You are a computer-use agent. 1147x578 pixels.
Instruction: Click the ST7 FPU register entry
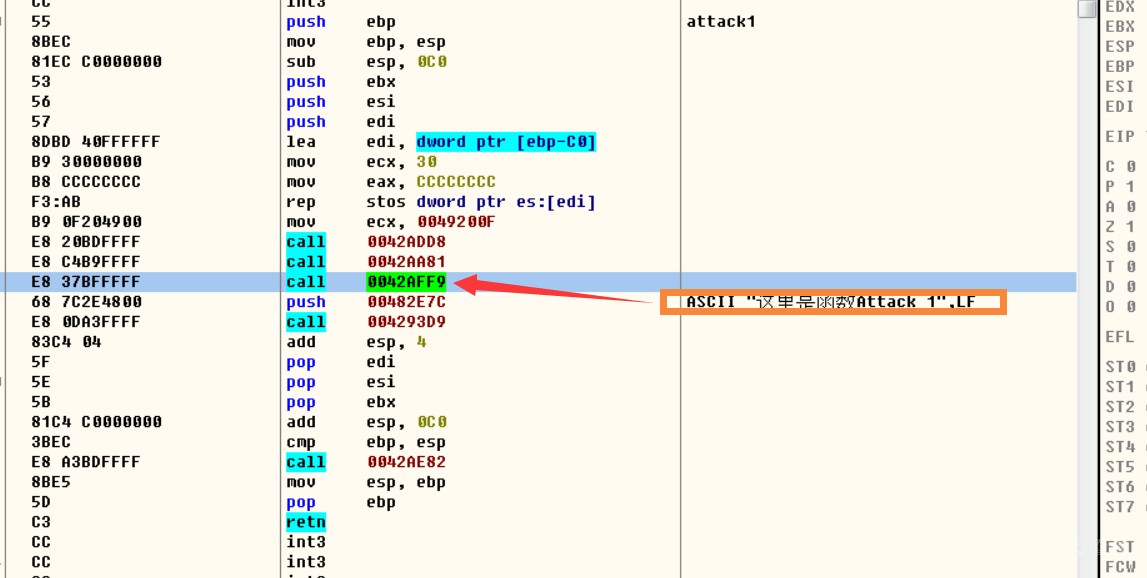tap(1120, 507)
